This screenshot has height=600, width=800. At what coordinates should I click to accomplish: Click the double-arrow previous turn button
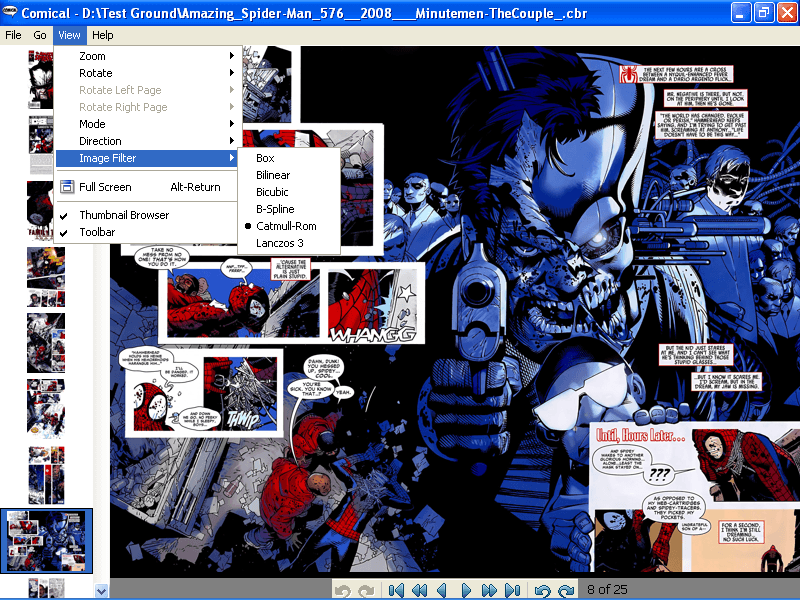pos(419,590)
